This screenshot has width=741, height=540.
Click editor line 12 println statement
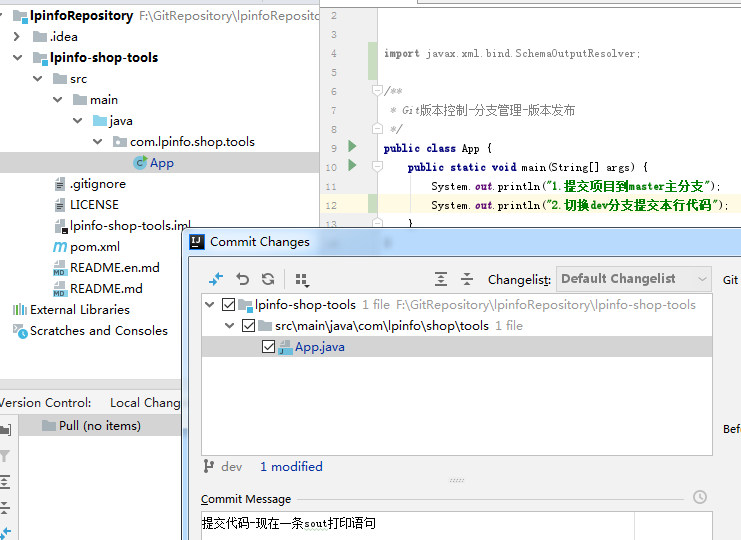pyautogui.click(x=580, y=205)
